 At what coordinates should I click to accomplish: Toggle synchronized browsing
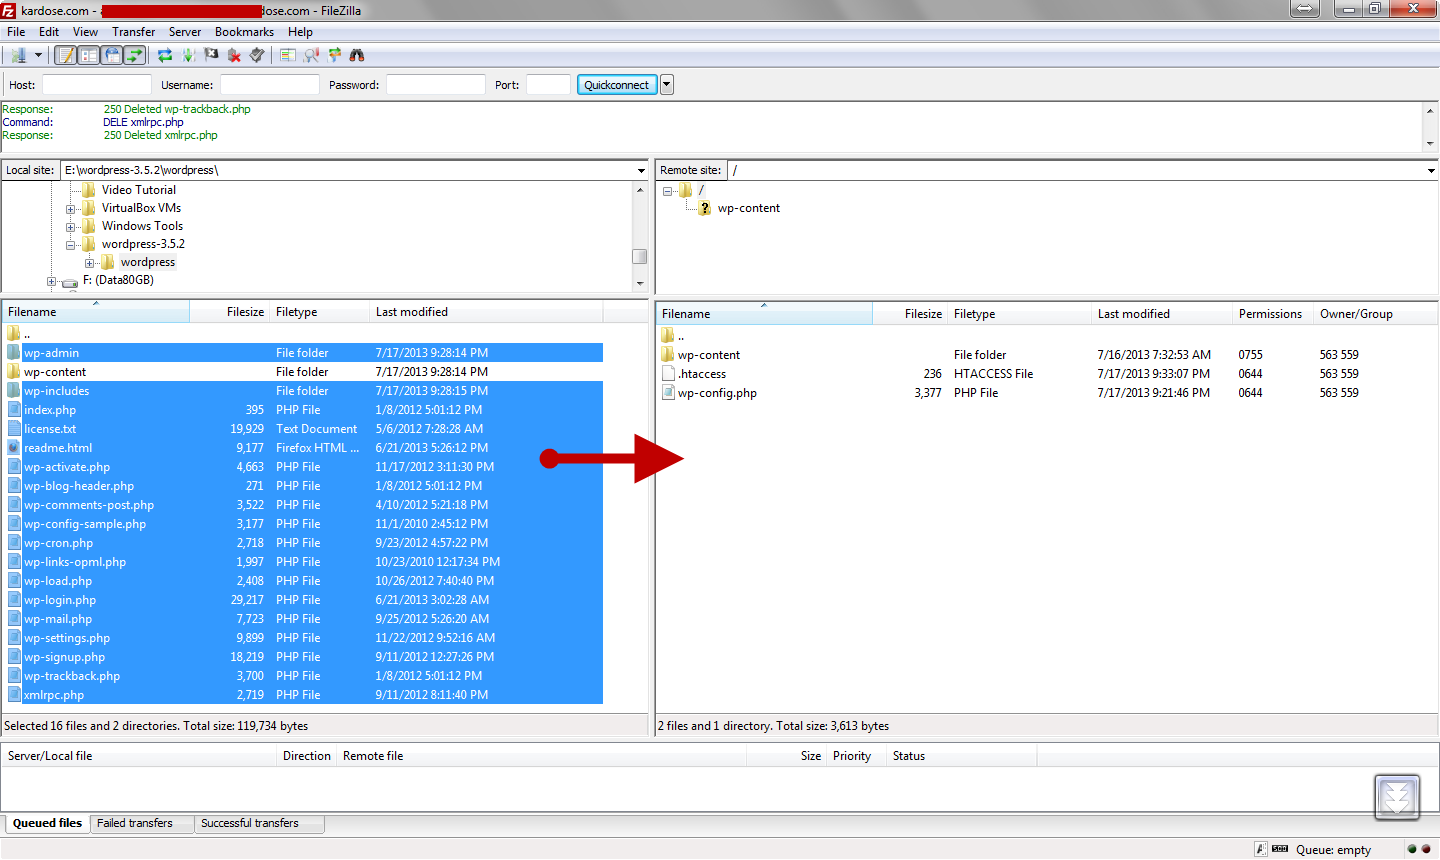(334, 56)
